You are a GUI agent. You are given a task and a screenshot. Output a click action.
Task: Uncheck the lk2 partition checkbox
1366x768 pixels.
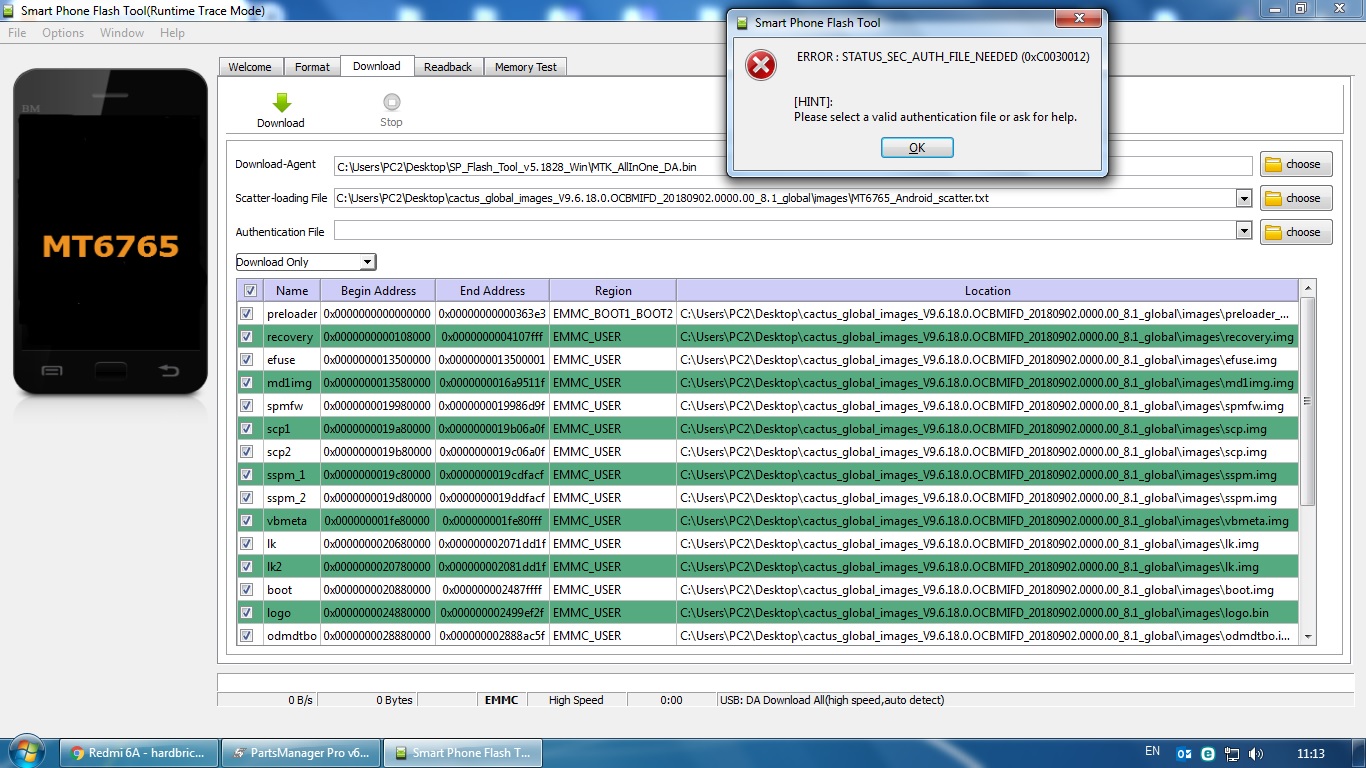pyautogui.click(x=246, y=567)
